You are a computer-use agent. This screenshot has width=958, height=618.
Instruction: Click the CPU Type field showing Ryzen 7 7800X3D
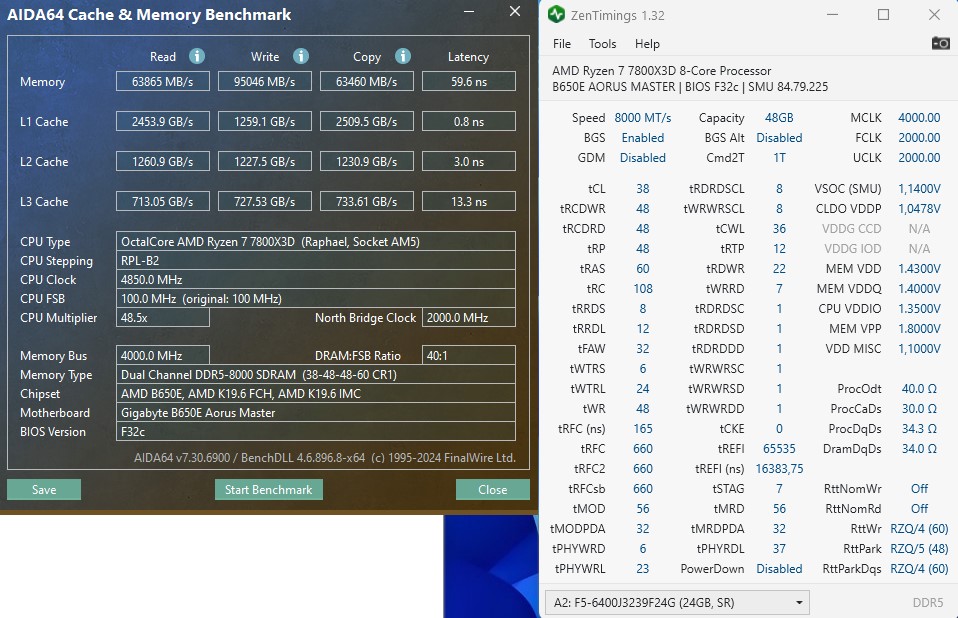click(x=316, y=241)
